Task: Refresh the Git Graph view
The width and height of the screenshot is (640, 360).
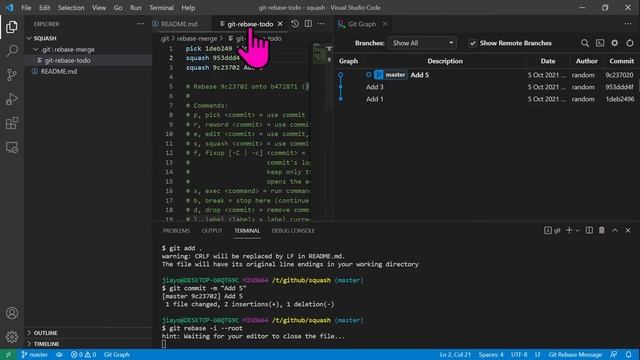Action: pos(630,43)
